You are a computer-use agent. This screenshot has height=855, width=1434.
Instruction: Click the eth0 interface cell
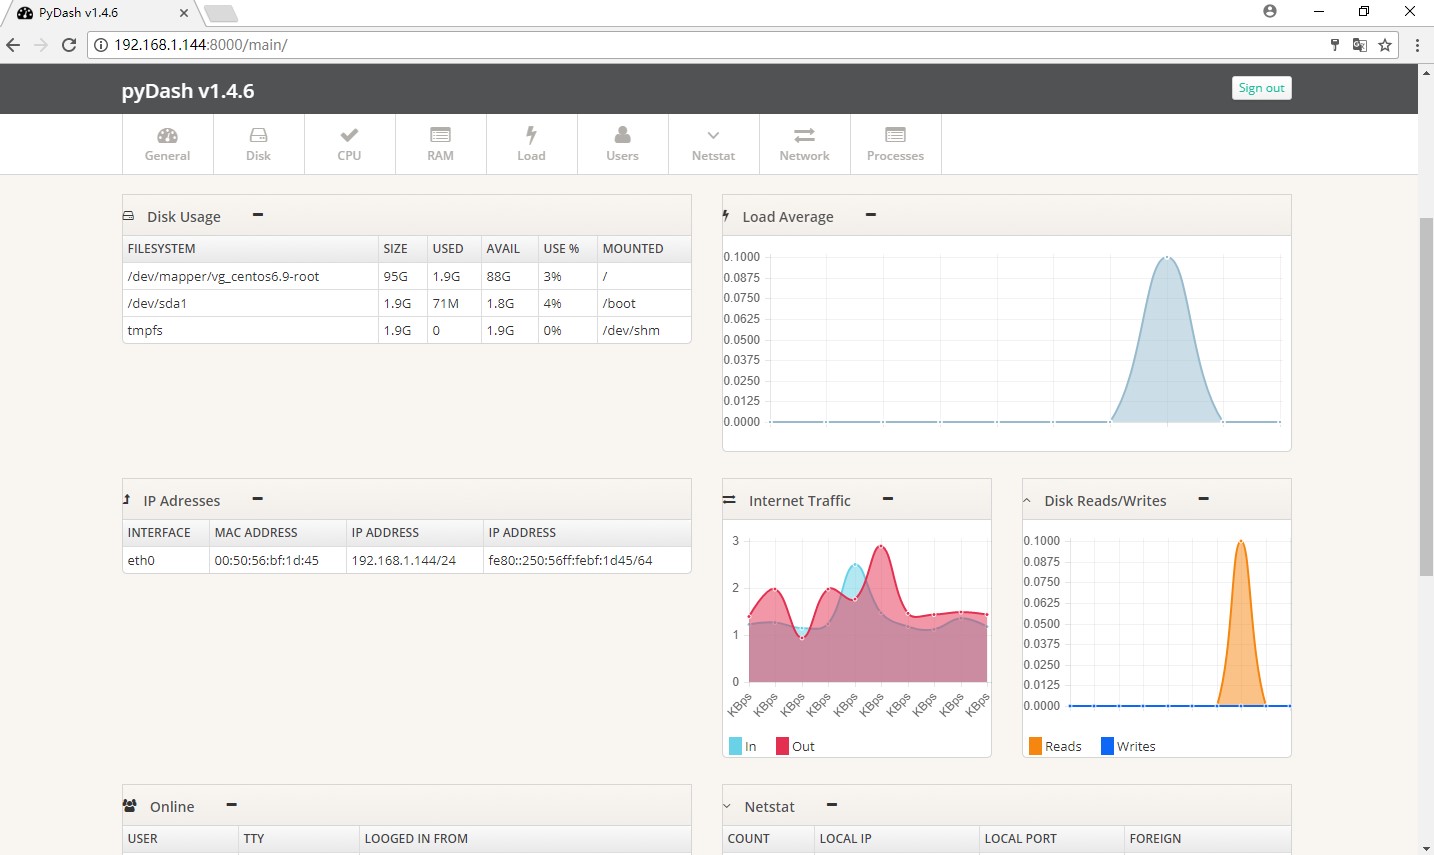tap(166, 560)
